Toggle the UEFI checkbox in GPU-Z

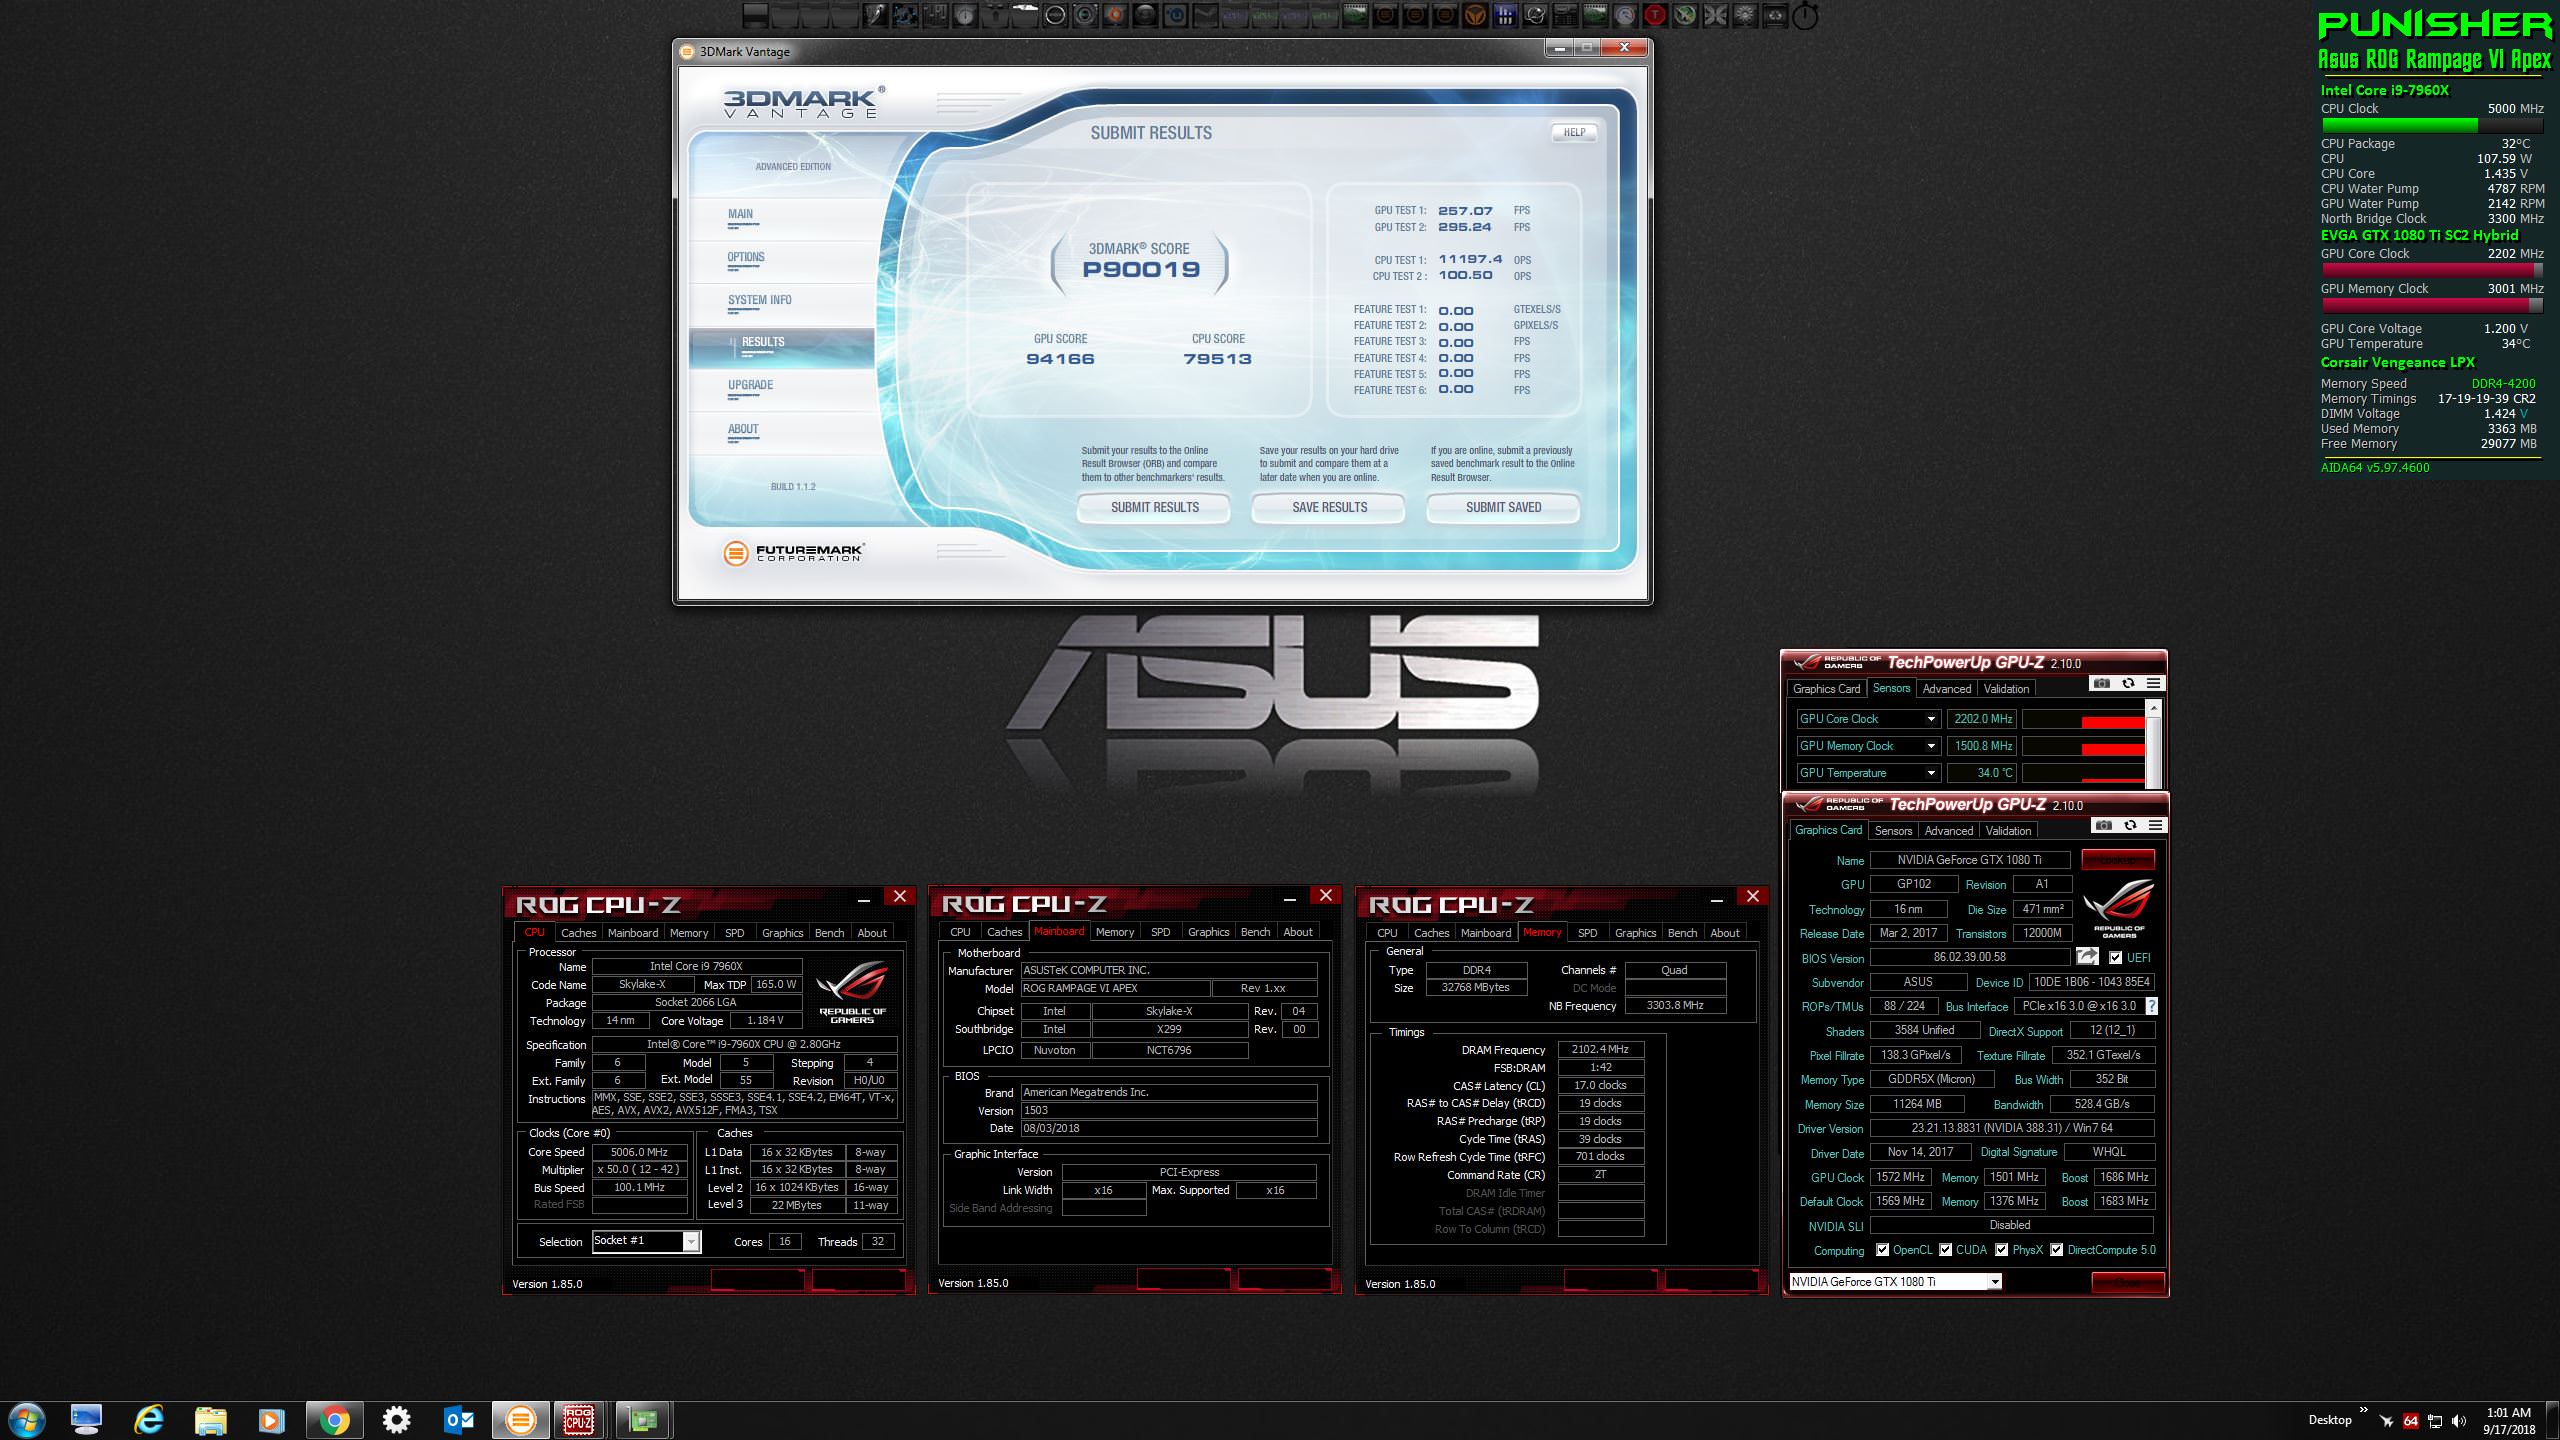2115,958
